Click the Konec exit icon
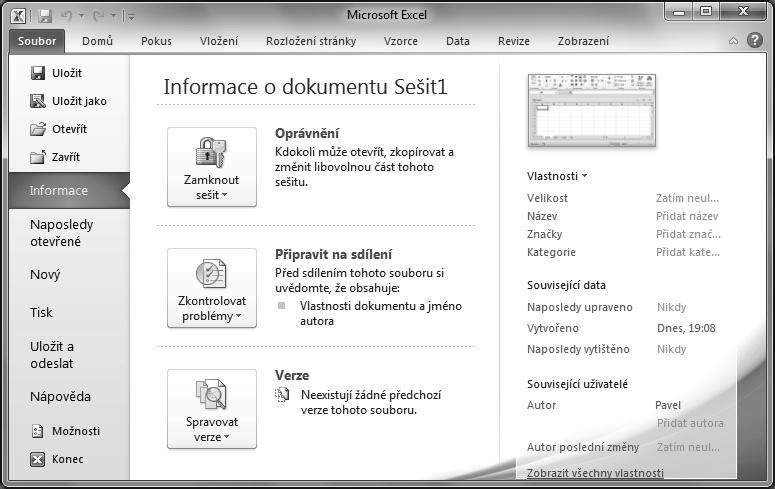Image resolution: width=775 pixels, height=489 pixels. point(38,459)
